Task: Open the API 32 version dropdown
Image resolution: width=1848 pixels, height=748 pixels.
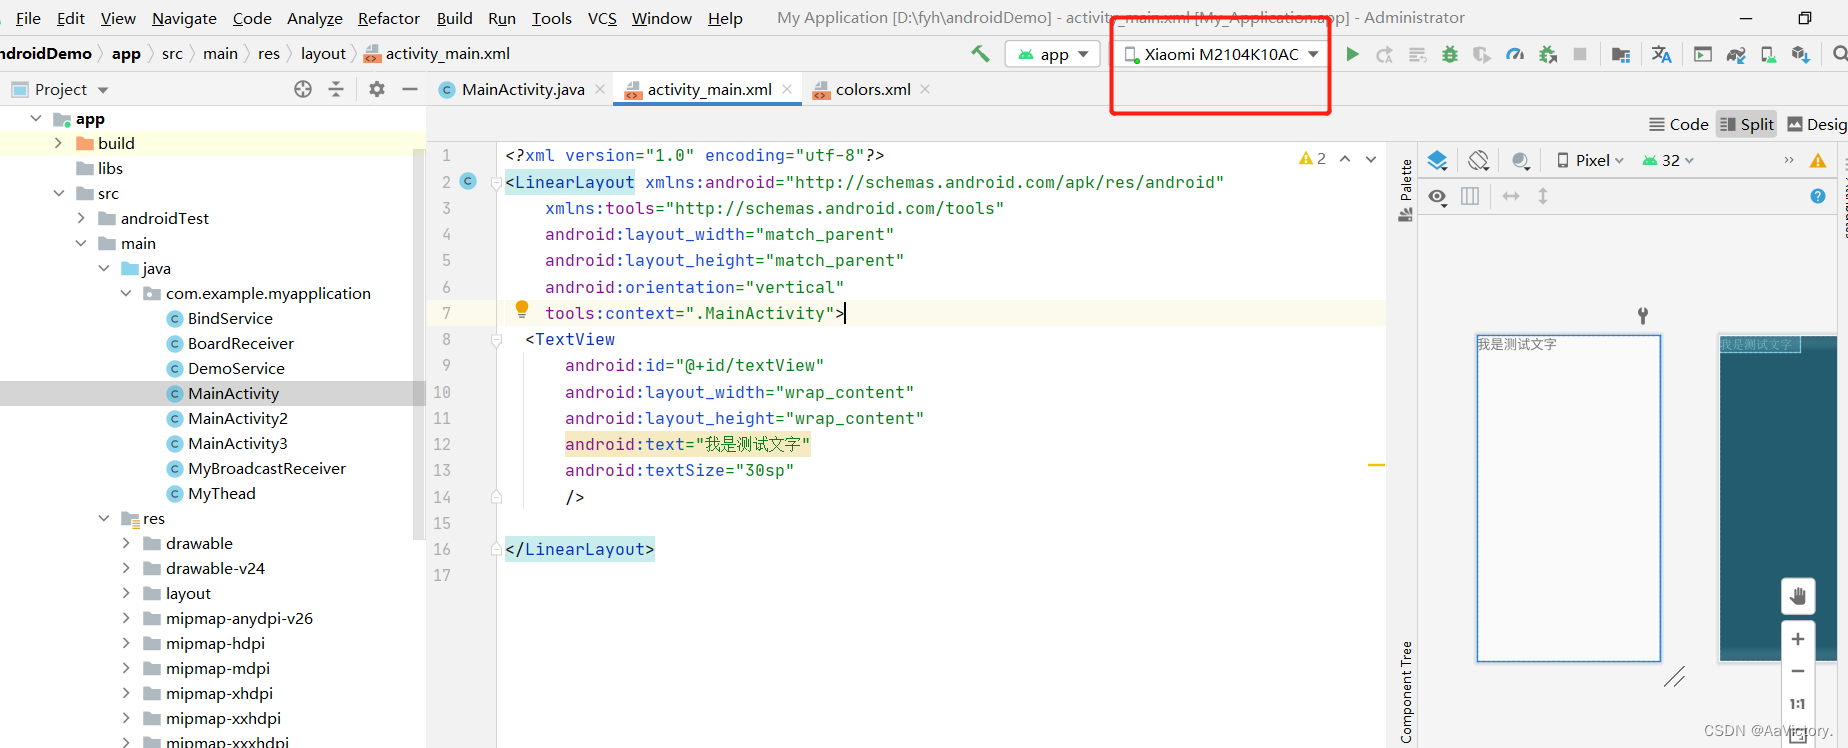Action: coord(1668,160)
